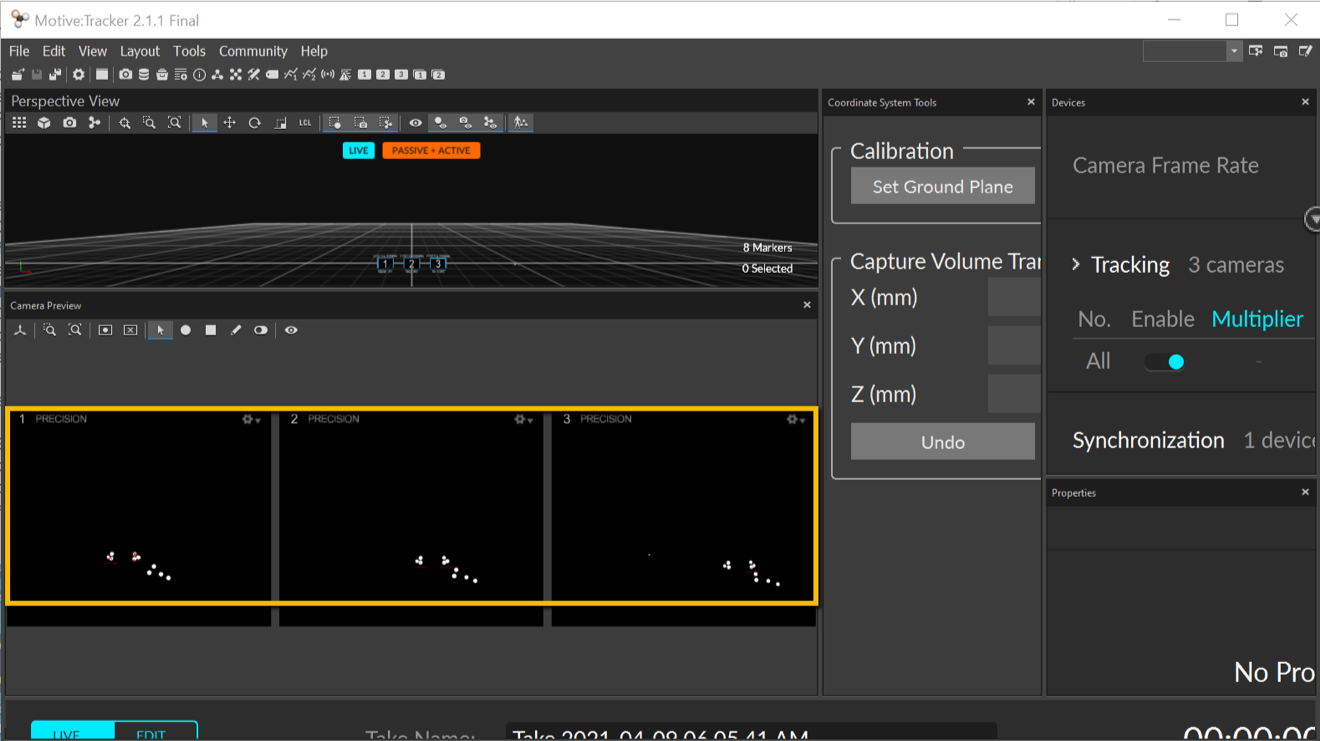Click the Multiplier column header
This screenshot has height=741, width=1320.
click(x=1257, y=319)
